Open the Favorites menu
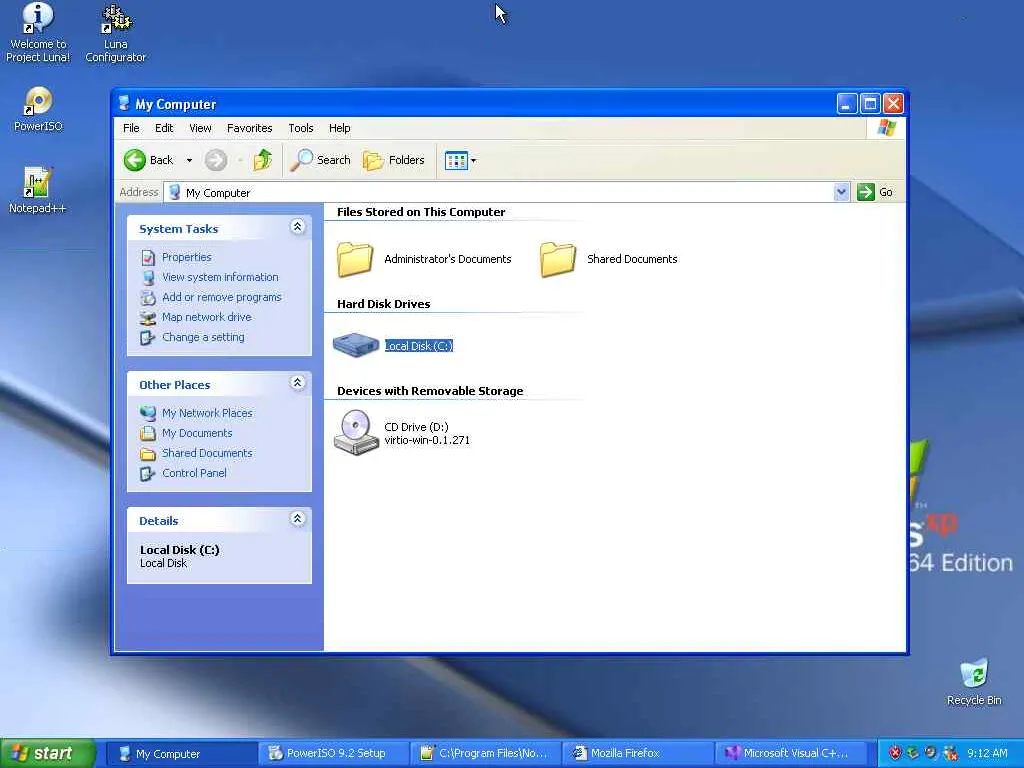The width and height of the screenshot is (1024, 768). click(x=249, y=128)
